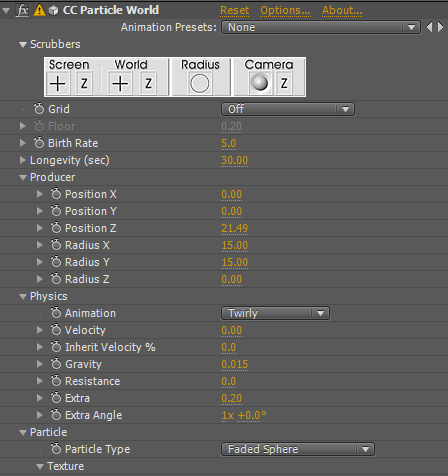
Task: Click the Camera sphere scrubber
Action: pyautogui.click(x=260, y=83)
